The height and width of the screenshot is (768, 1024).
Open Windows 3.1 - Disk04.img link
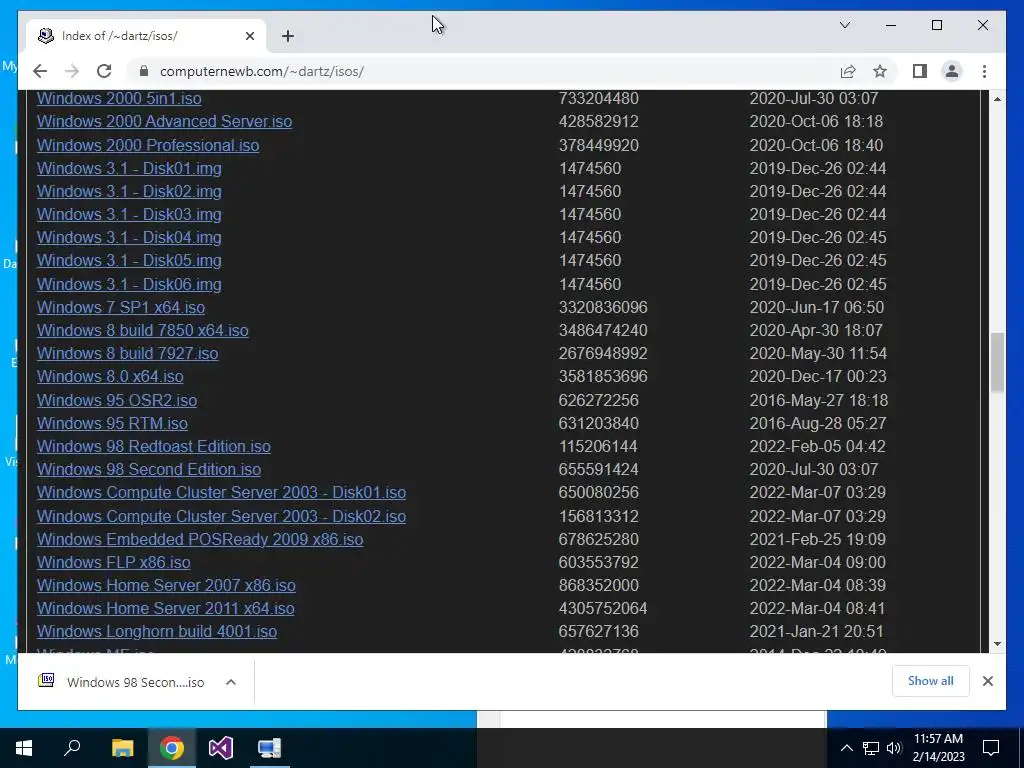point(129,237)
